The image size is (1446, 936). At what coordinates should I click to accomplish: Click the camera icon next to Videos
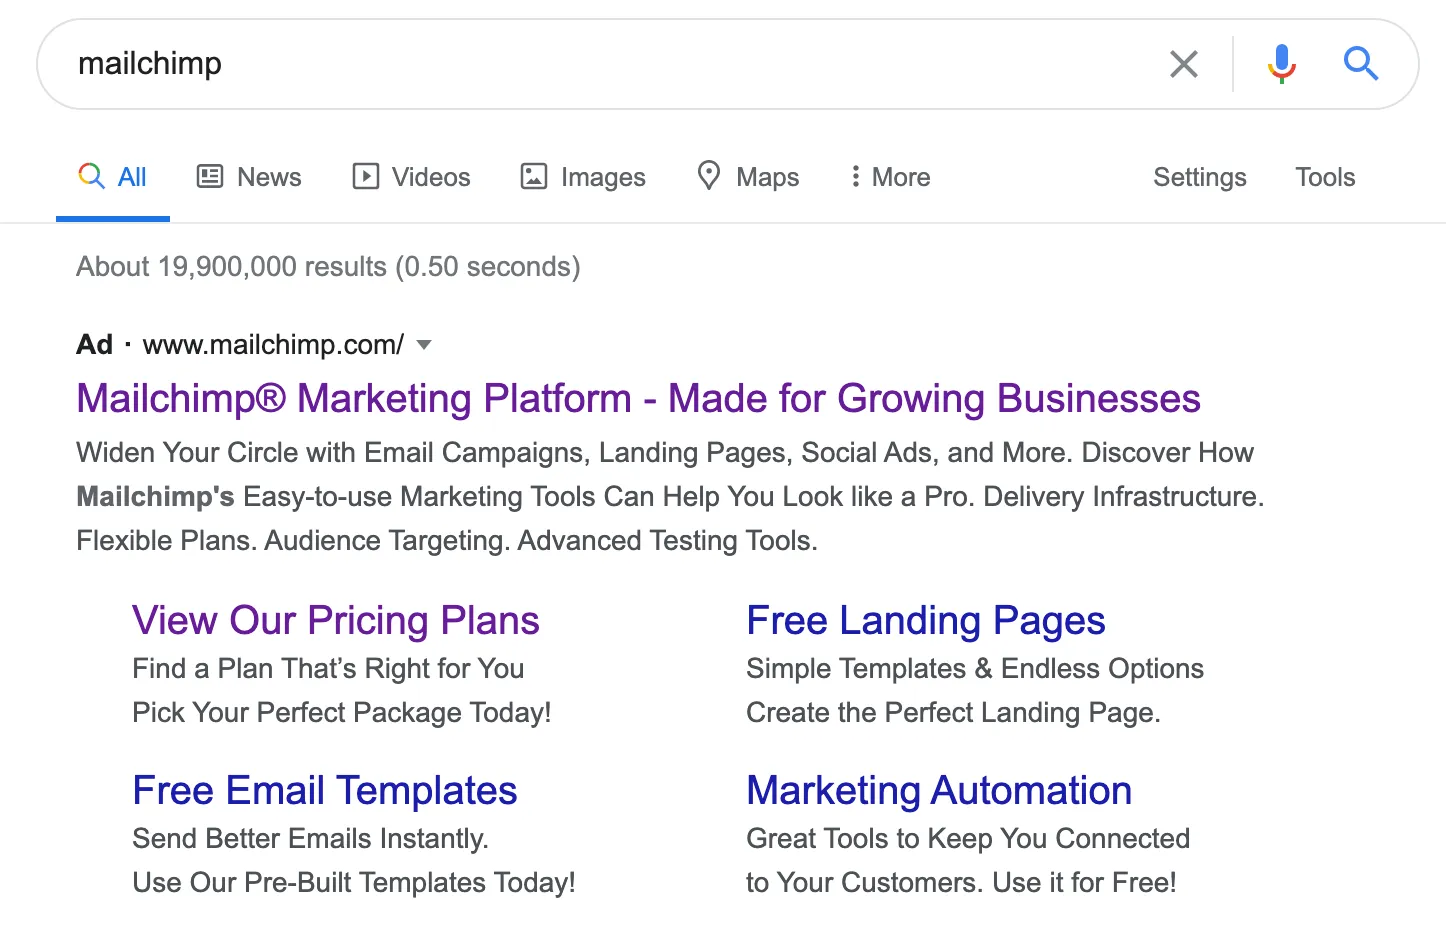(x=365, y=176)
